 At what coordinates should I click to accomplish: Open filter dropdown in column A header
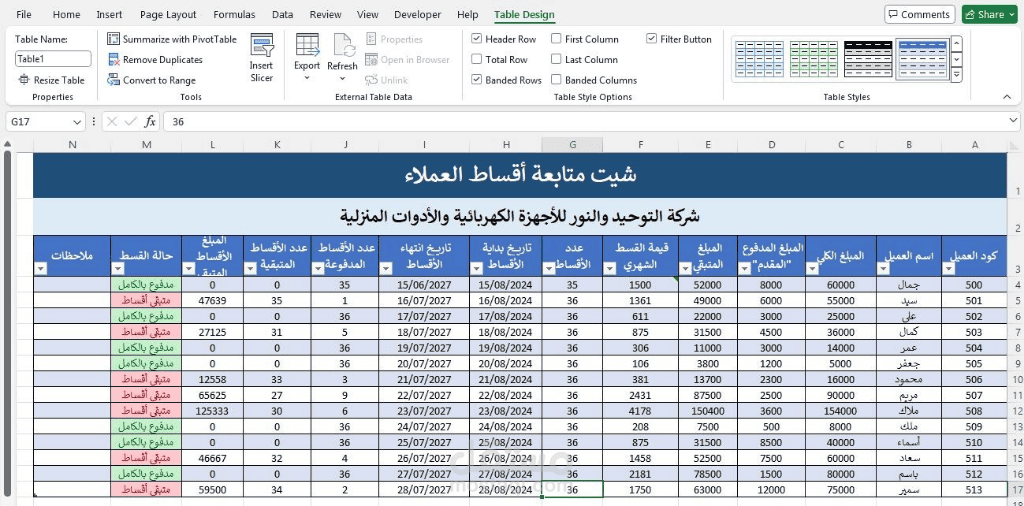(x=949, y=268)
